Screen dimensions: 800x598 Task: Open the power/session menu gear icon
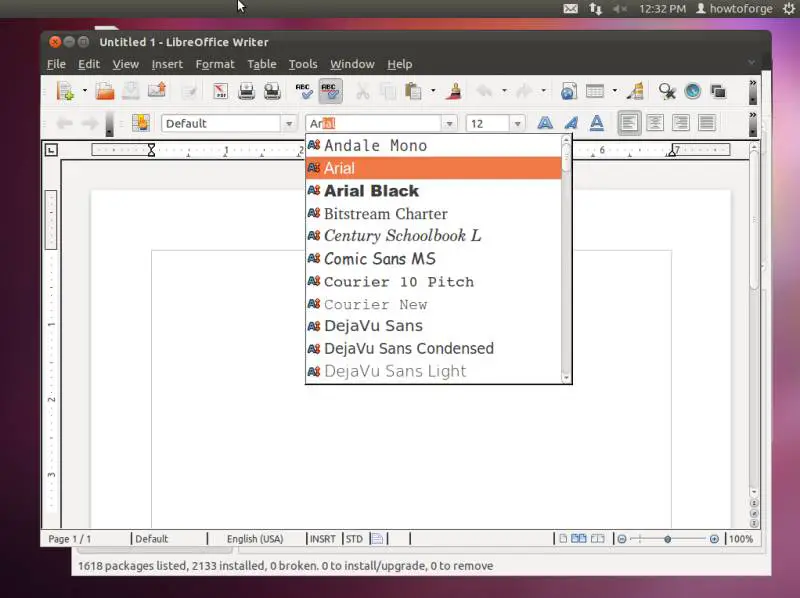(789, 9)
